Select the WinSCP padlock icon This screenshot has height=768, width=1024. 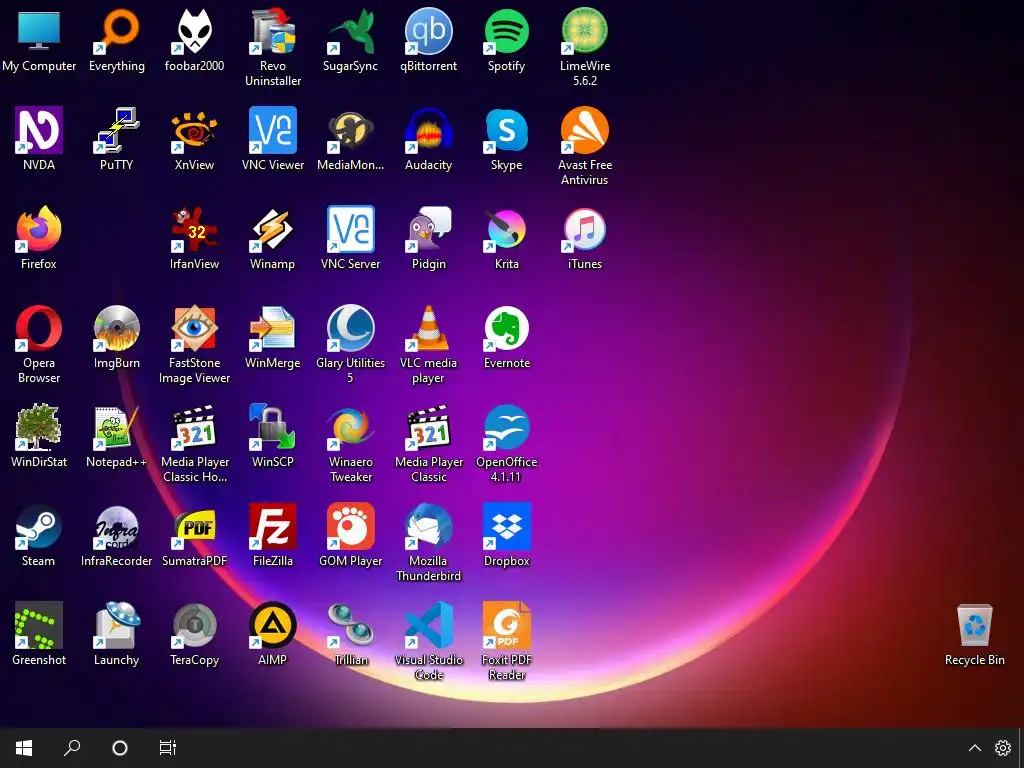(x=272, y=428)
